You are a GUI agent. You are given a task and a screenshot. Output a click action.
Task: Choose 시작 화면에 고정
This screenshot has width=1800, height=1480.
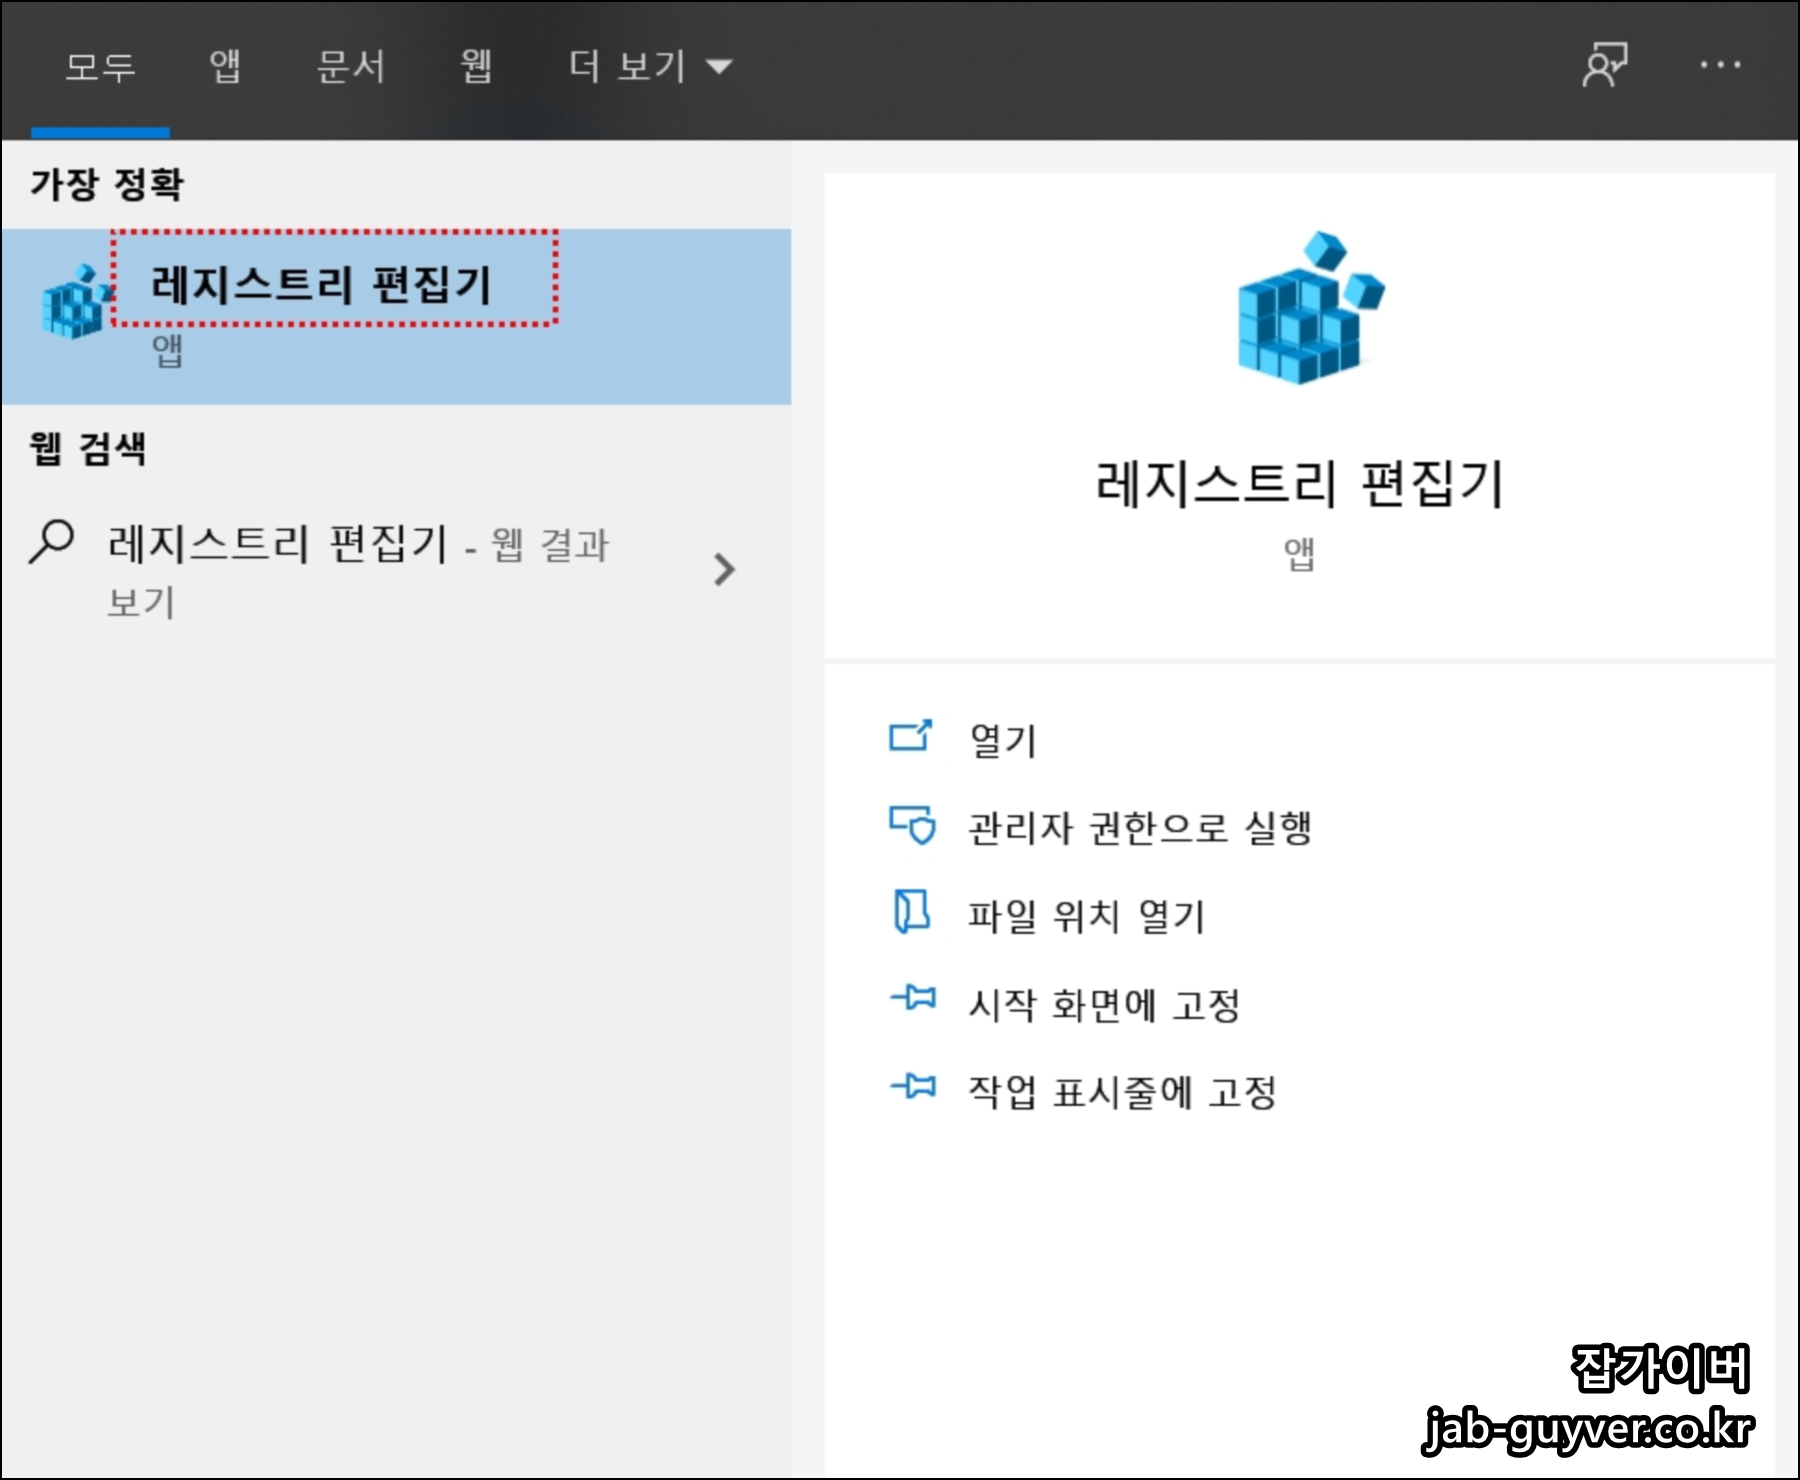click(x=1104, y=1004)
